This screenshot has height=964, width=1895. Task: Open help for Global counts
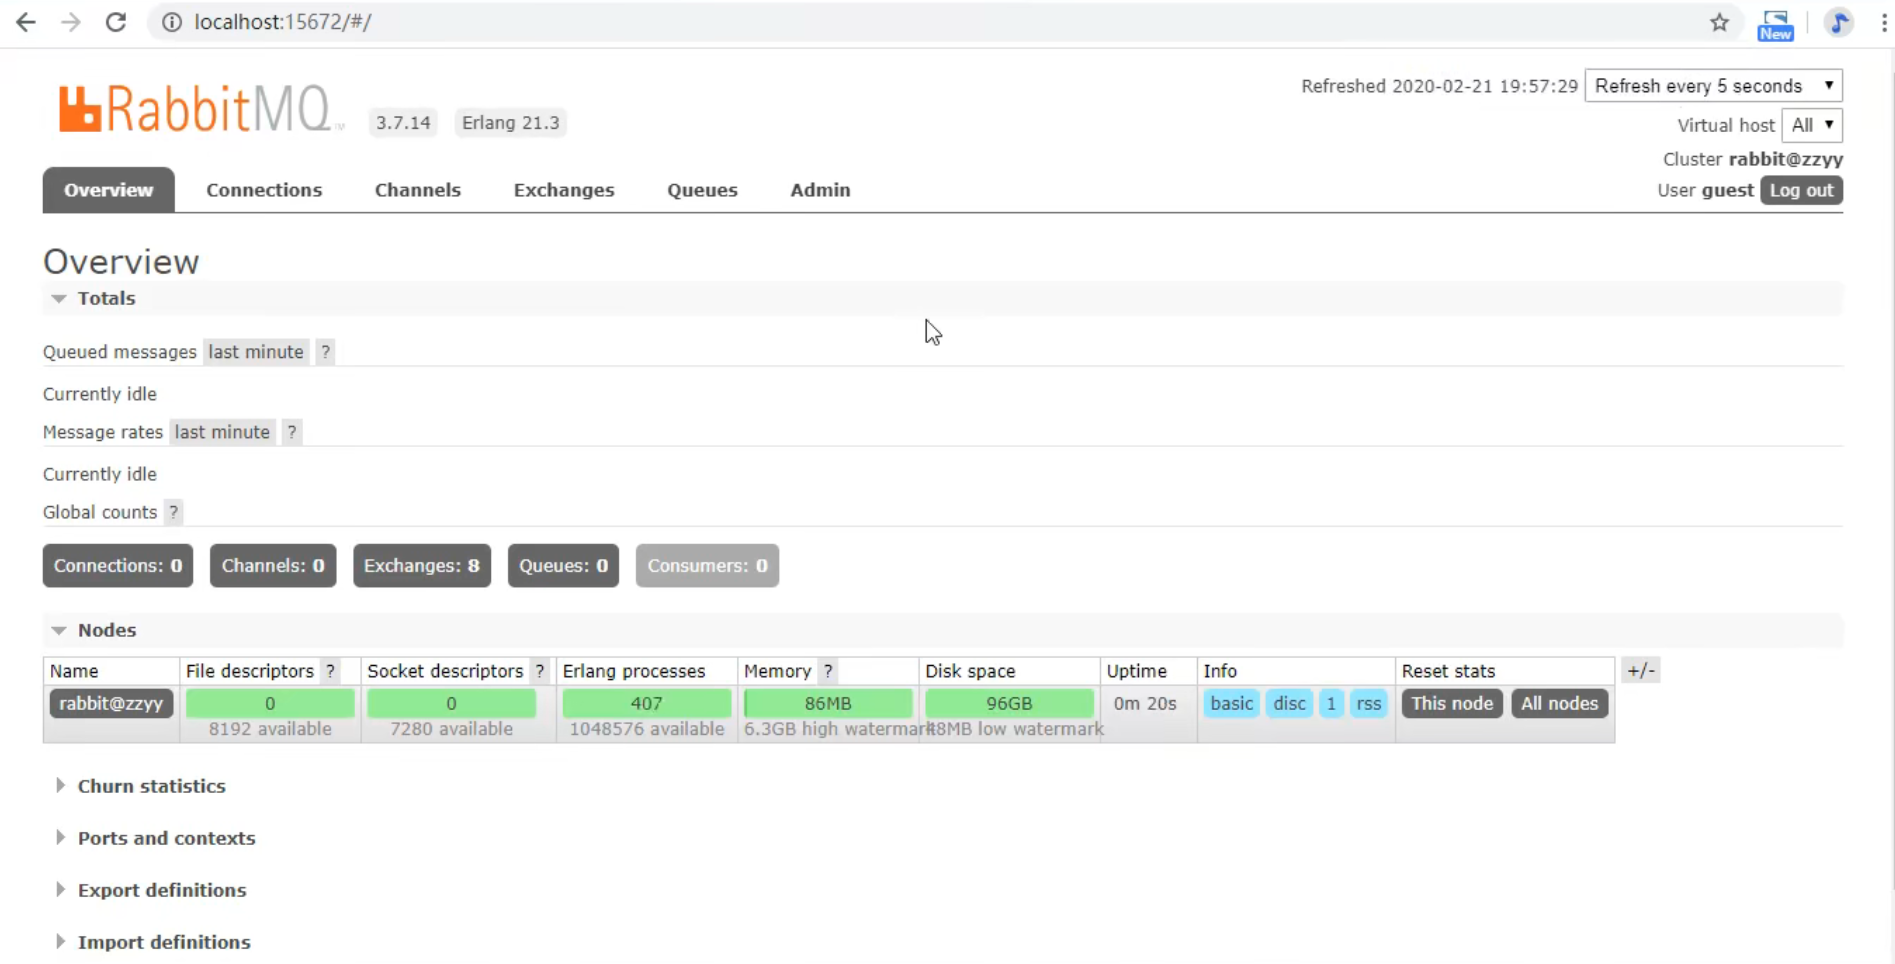pos(173,512)
